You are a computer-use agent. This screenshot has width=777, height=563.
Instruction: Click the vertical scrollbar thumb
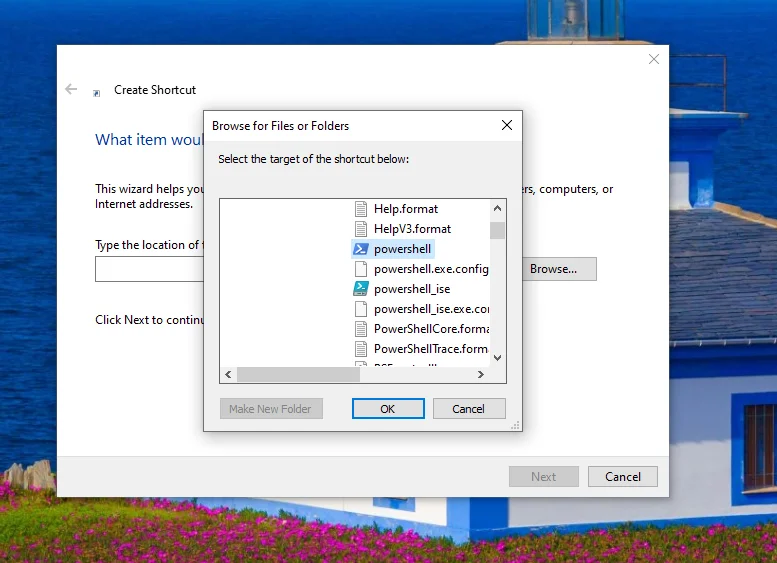pyautogui.click(x=497, y=230)
